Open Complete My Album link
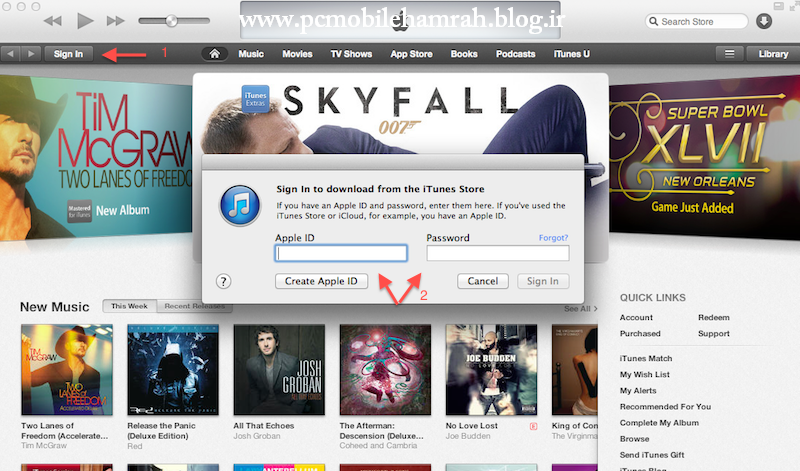The width and height of the screenshot is (800, 471). click(x=659, y=423)
